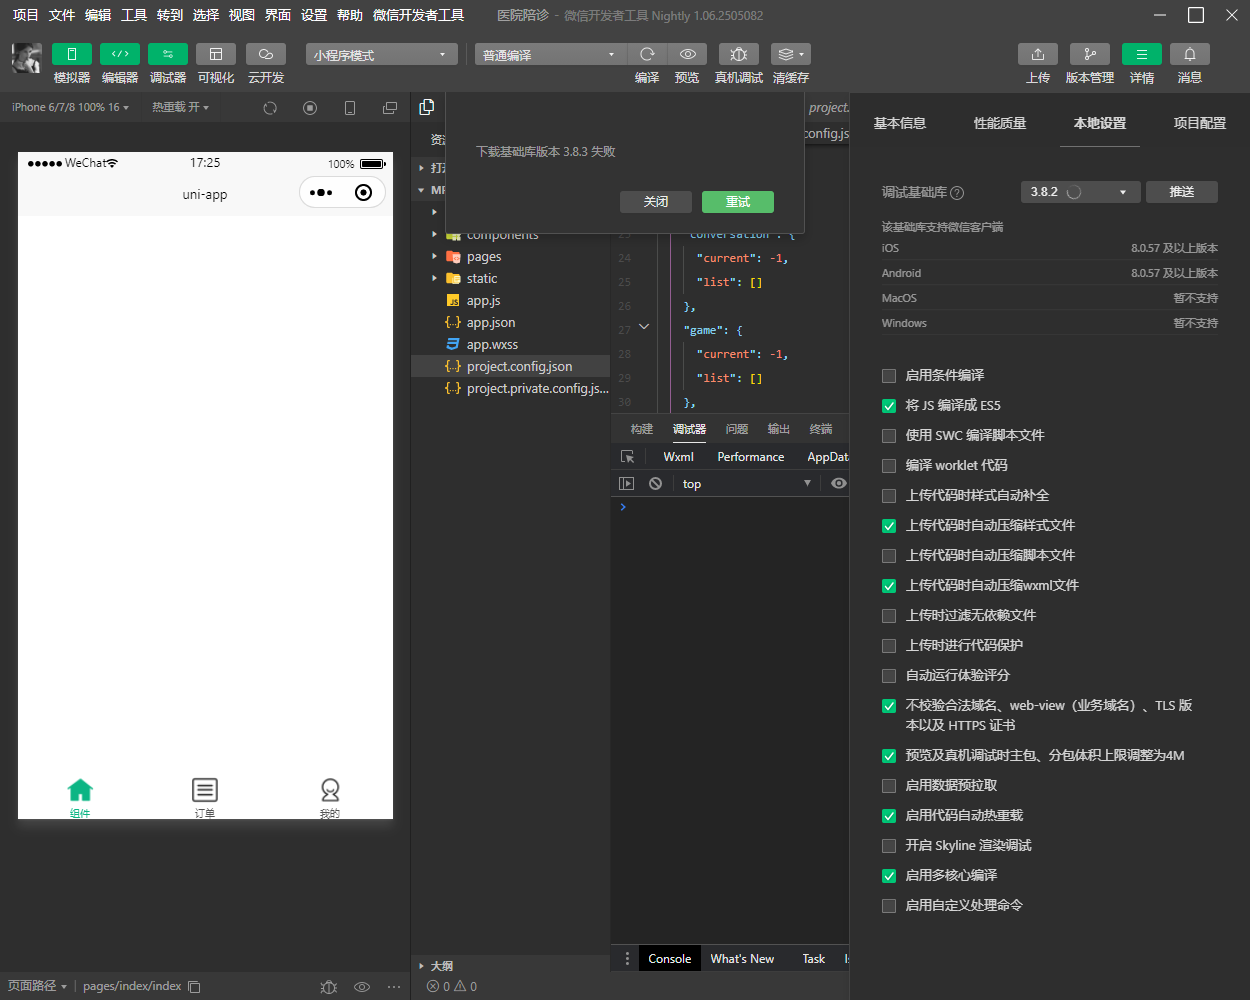Viewport: 1250px width, 1000px height.
Task: Uncheck 启用代码自动热重载
Action: point(889,816)
